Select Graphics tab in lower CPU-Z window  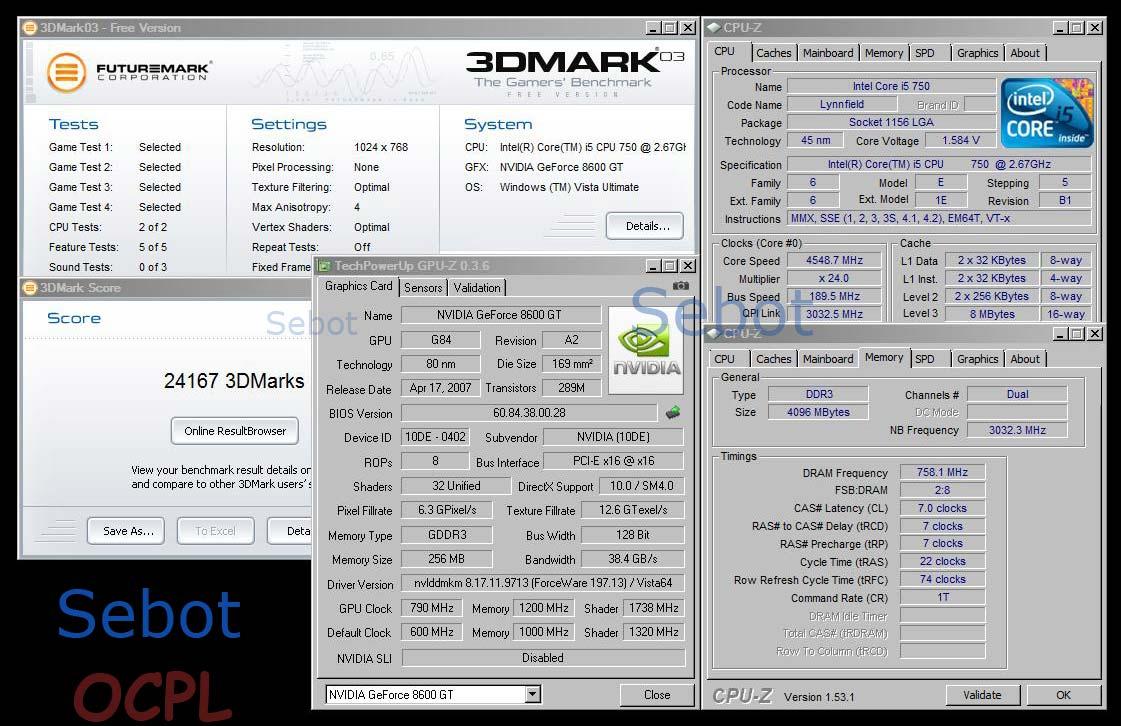pos(977,359)
